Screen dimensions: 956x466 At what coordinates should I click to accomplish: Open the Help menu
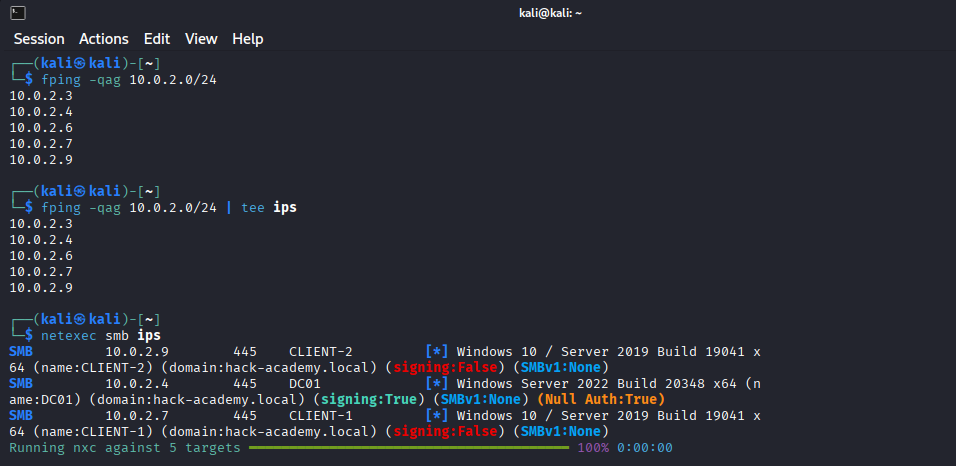(x=247, y=39)
